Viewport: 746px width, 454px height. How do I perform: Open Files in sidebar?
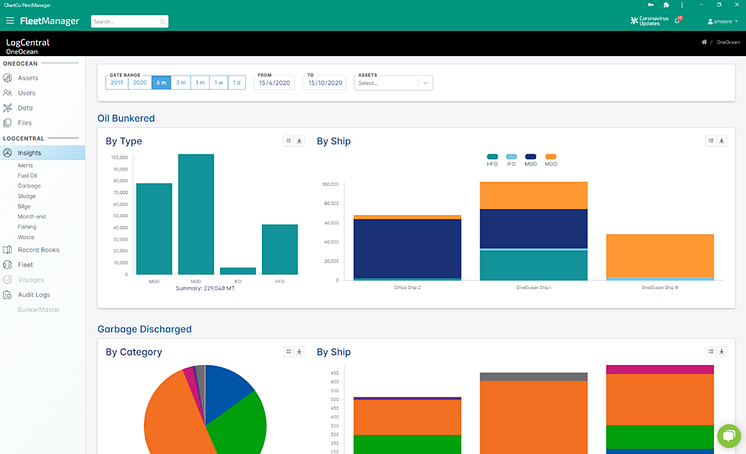(x=25, y=123)
